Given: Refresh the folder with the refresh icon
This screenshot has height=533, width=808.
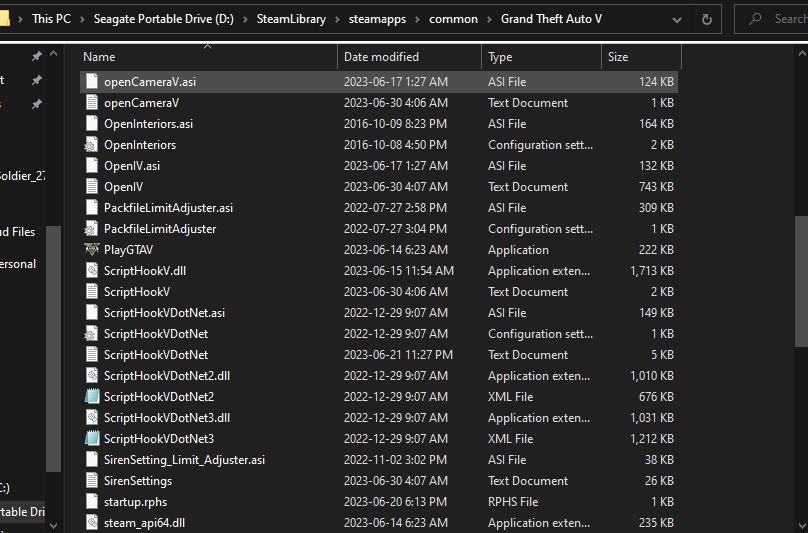Looking at the screenshot, I should pyautogui.click(x=707, y=19).
